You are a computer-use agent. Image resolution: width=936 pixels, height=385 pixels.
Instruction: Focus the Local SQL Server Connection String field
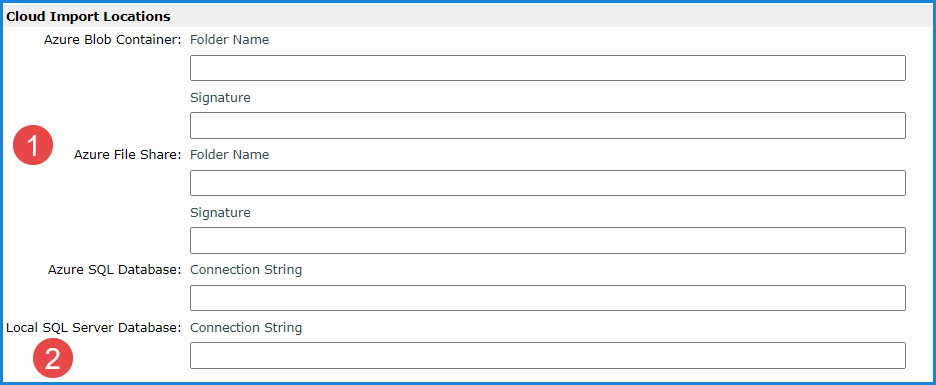(x=547, y=355)
